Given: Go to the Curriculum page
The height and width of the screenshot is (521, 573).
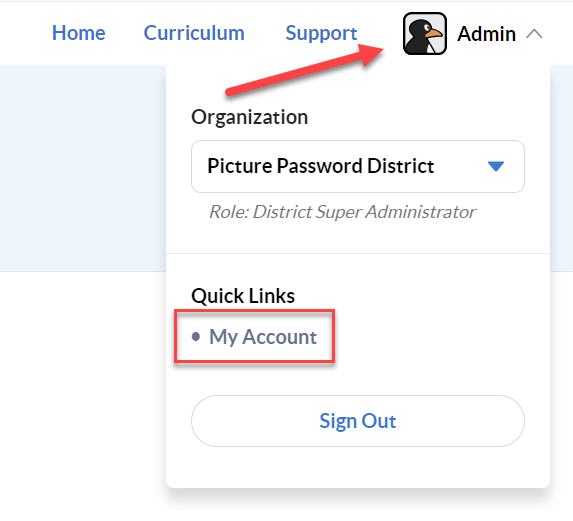Looking at the screenshot, I should tap(194, 33).
